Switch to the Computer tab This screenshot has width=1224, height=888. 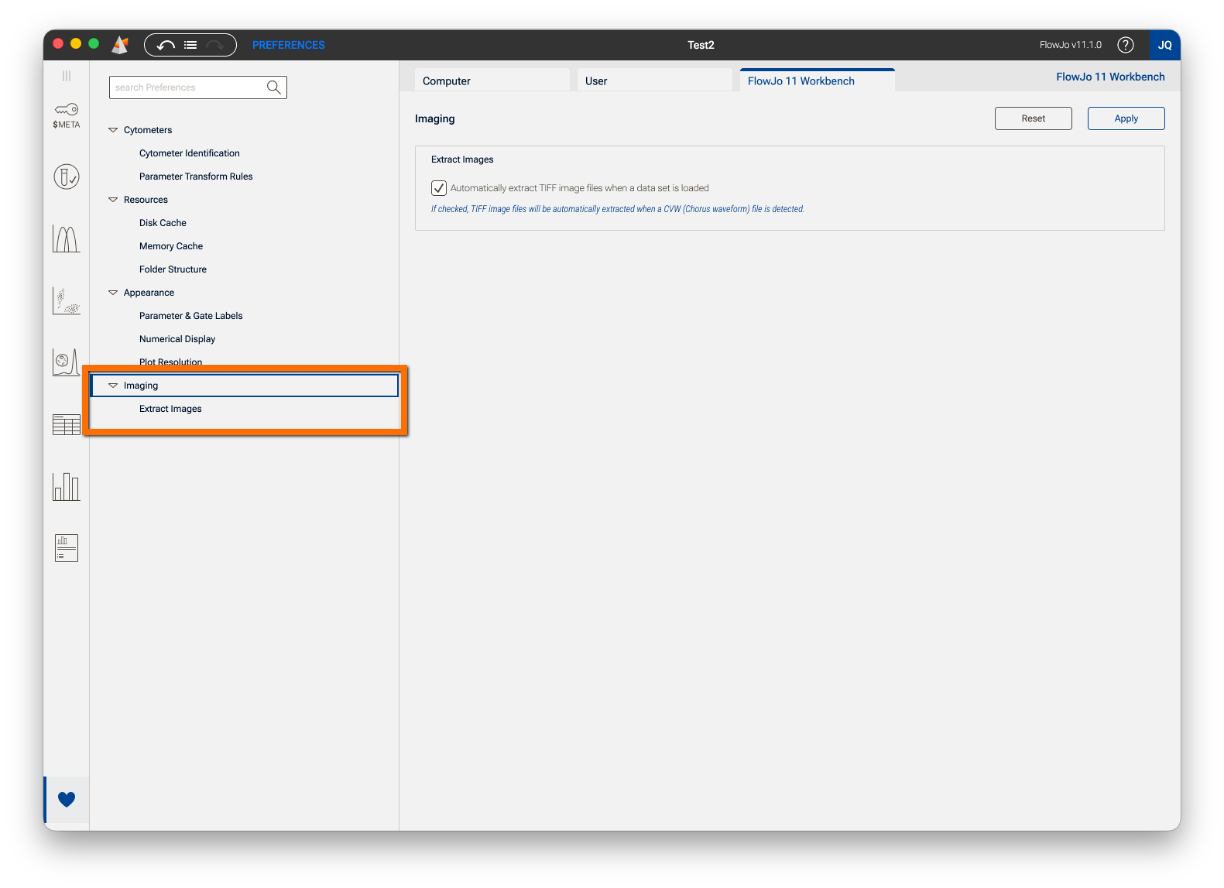point(490,81)
